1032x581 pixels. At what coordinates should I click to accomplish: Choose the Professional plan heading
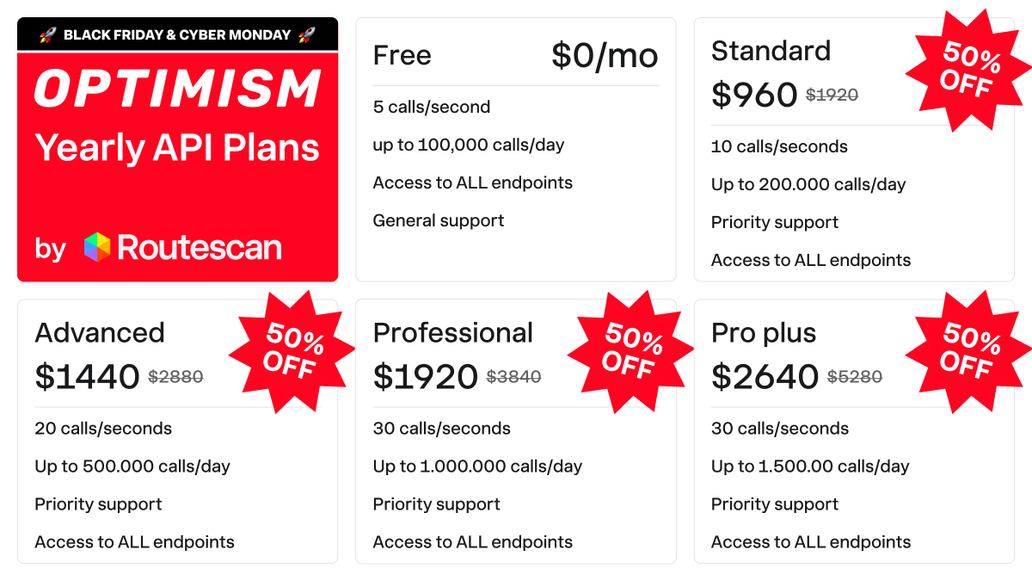pos(453,333)
